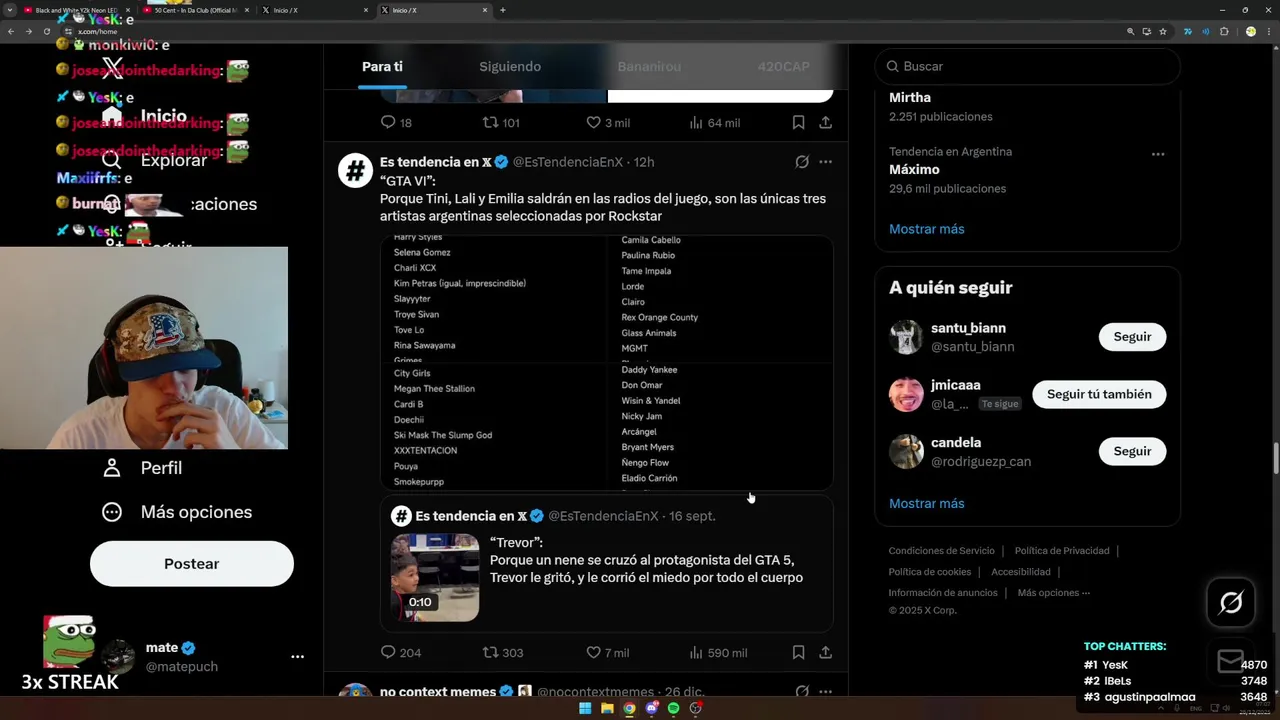Click Mostrar más under trends
1280x720 pixels.
[927, 229]
